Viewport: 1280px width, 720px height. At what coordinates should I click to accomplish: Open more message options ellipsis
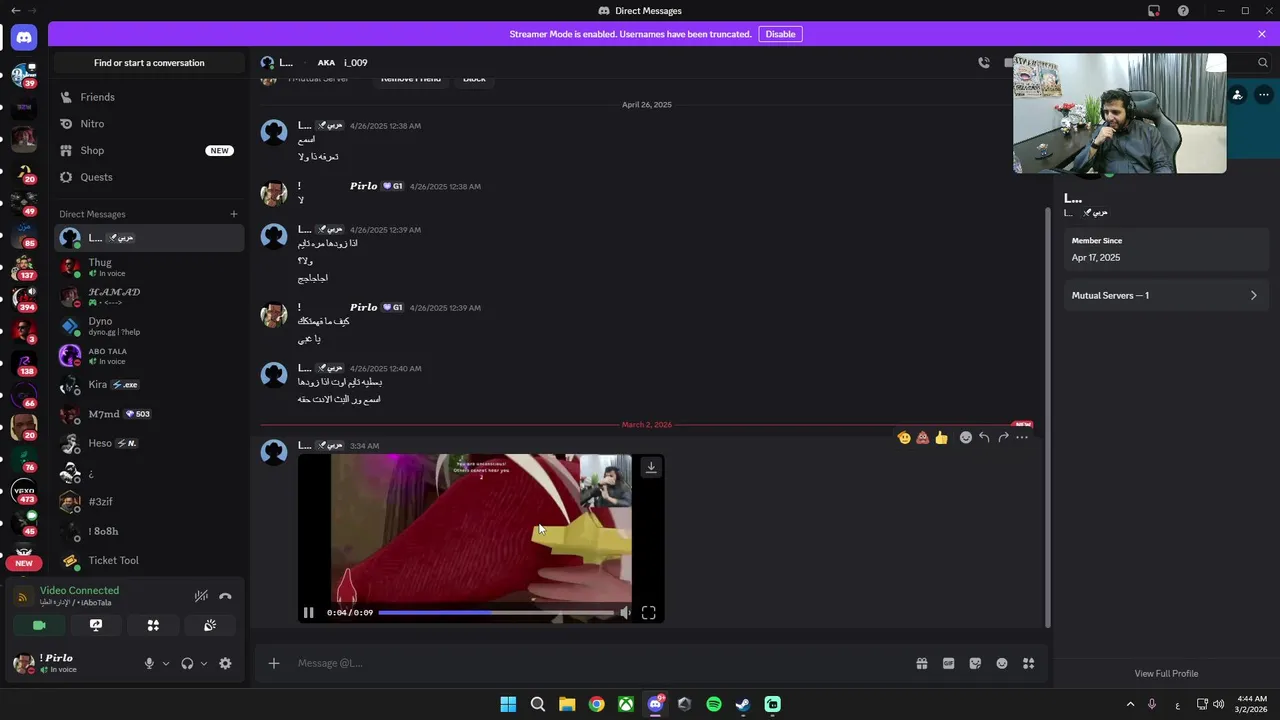(1022, 437)
